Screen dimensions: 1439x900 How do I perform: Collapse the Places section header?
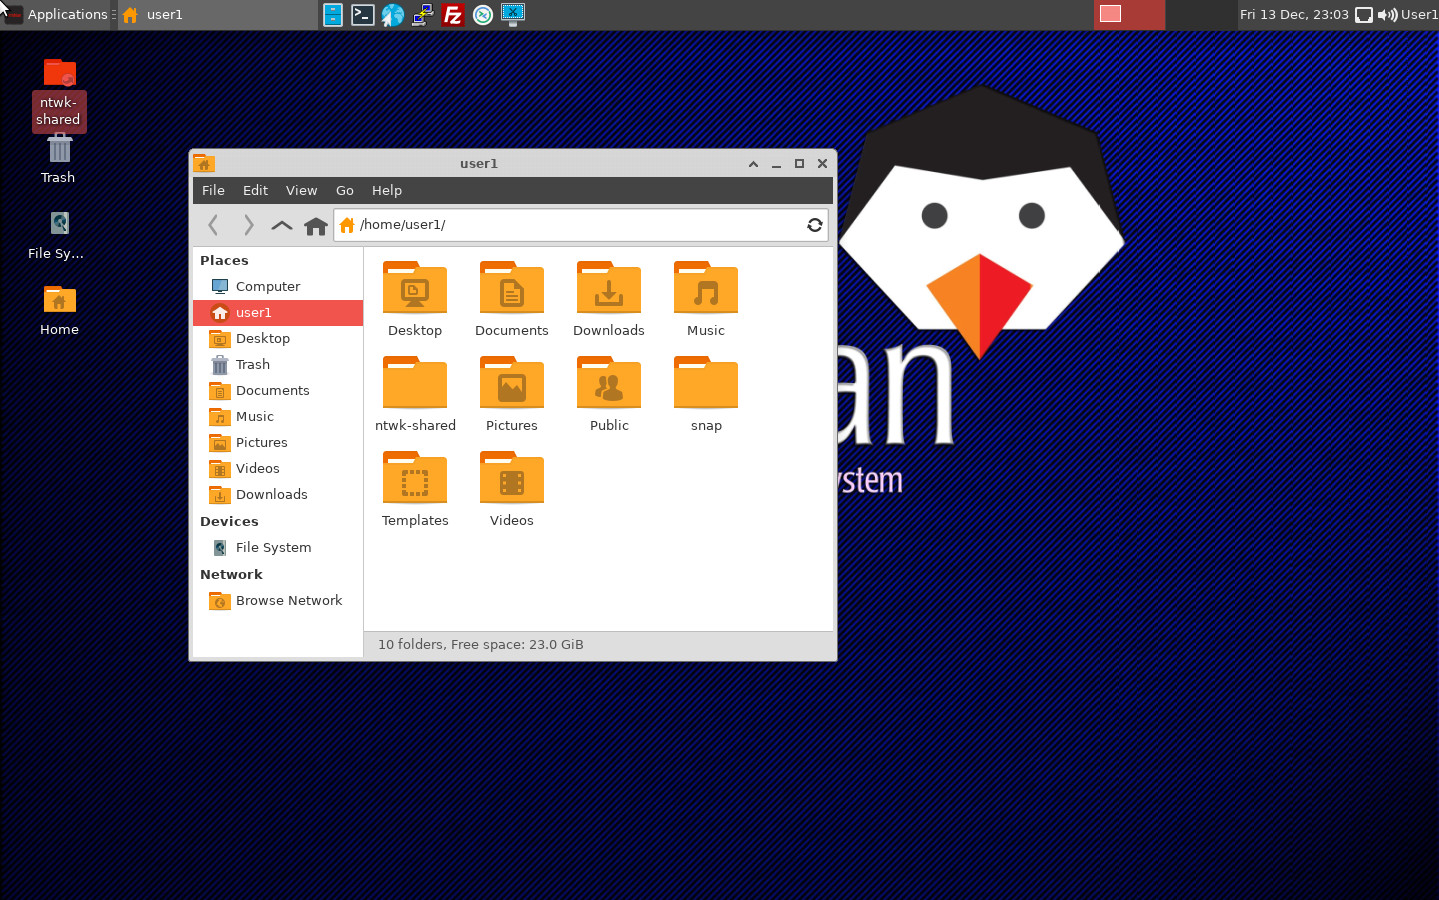pos(223,260)
